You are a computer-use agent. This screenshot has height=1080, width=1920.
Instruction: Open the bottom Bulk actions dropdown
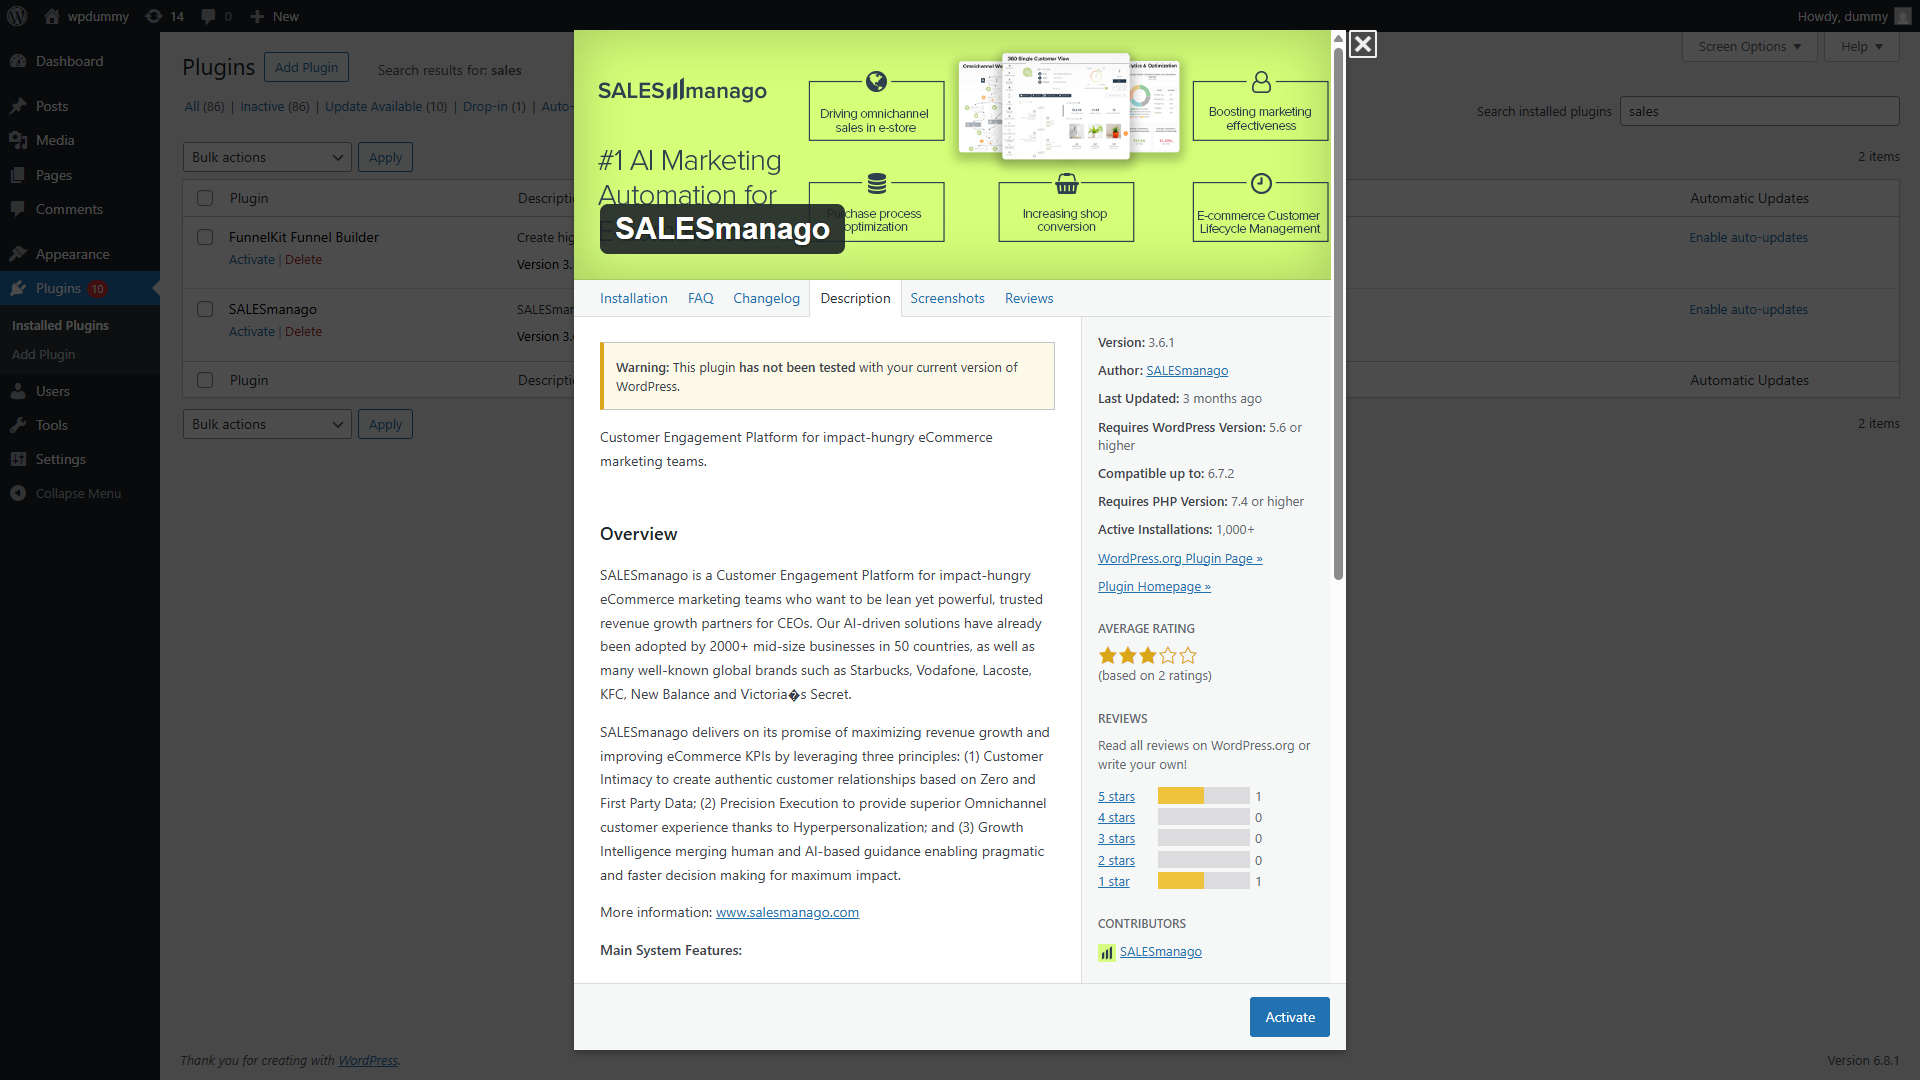point(267,424)
